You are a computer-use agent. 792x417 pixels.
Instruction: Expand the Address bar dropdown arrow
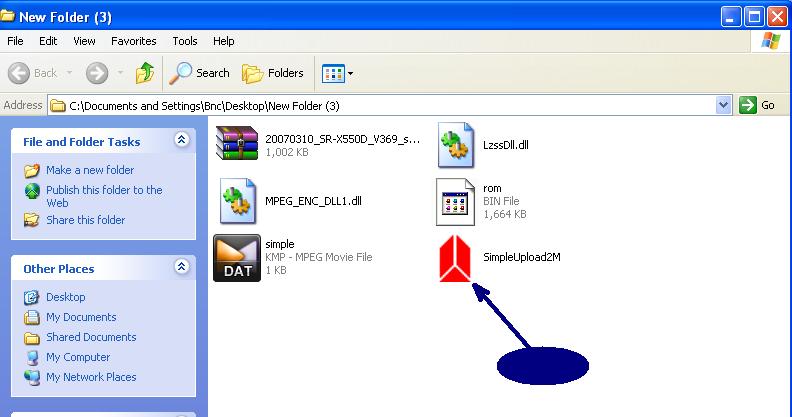click(724, 105)
